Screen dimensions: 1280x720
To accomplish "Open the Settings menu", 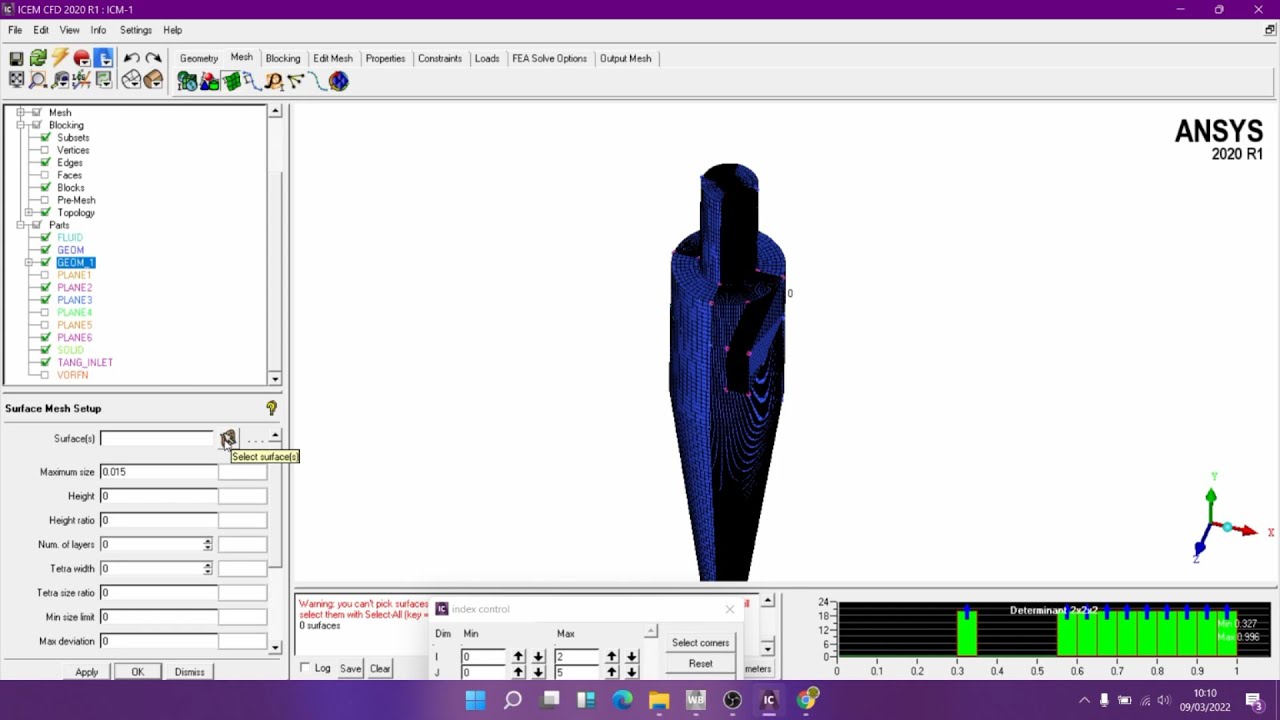I will click(136, 30).
